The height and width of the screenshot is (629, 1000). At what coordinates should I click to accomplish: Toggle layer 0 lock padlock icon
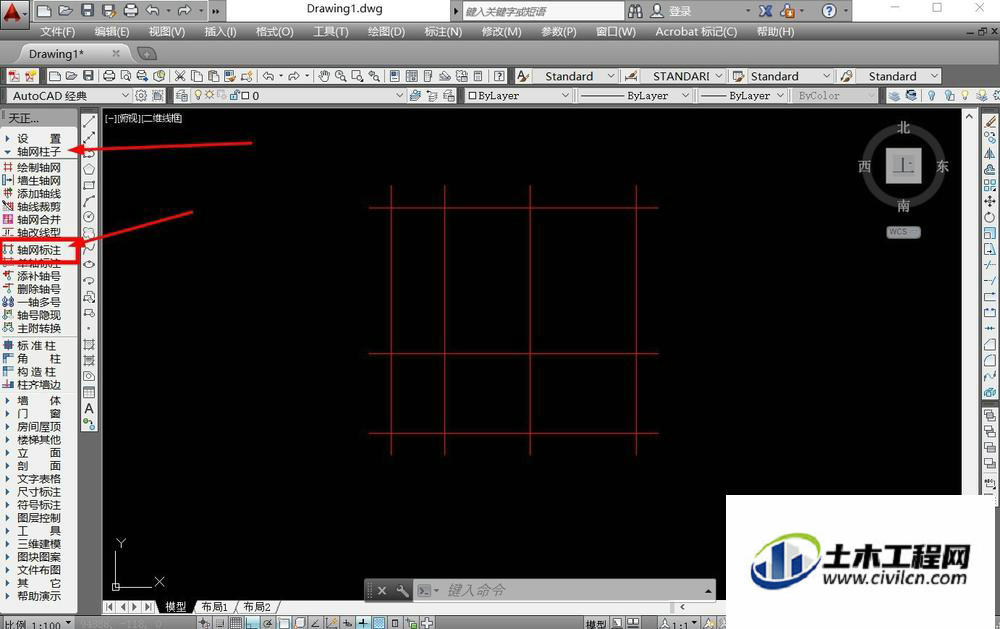234,95
